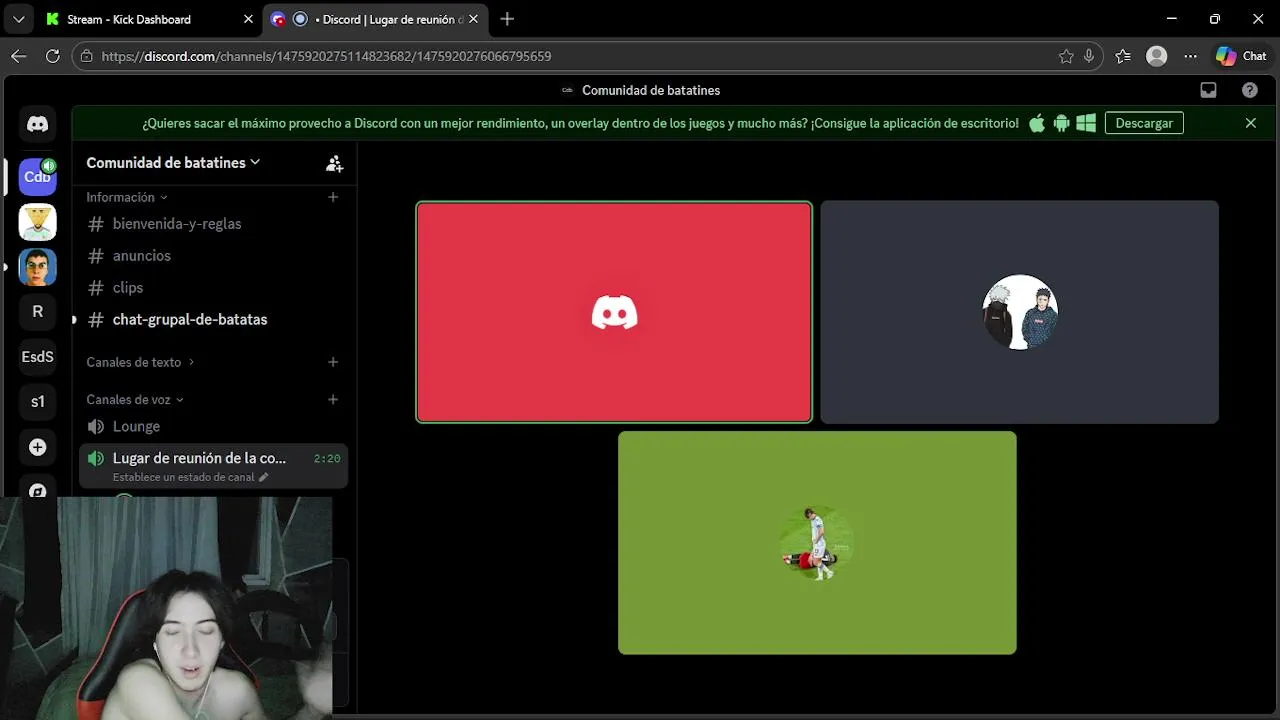The image size is (1280, 720).
Task: Open the s1 server
Action: [x=37, y=402]
